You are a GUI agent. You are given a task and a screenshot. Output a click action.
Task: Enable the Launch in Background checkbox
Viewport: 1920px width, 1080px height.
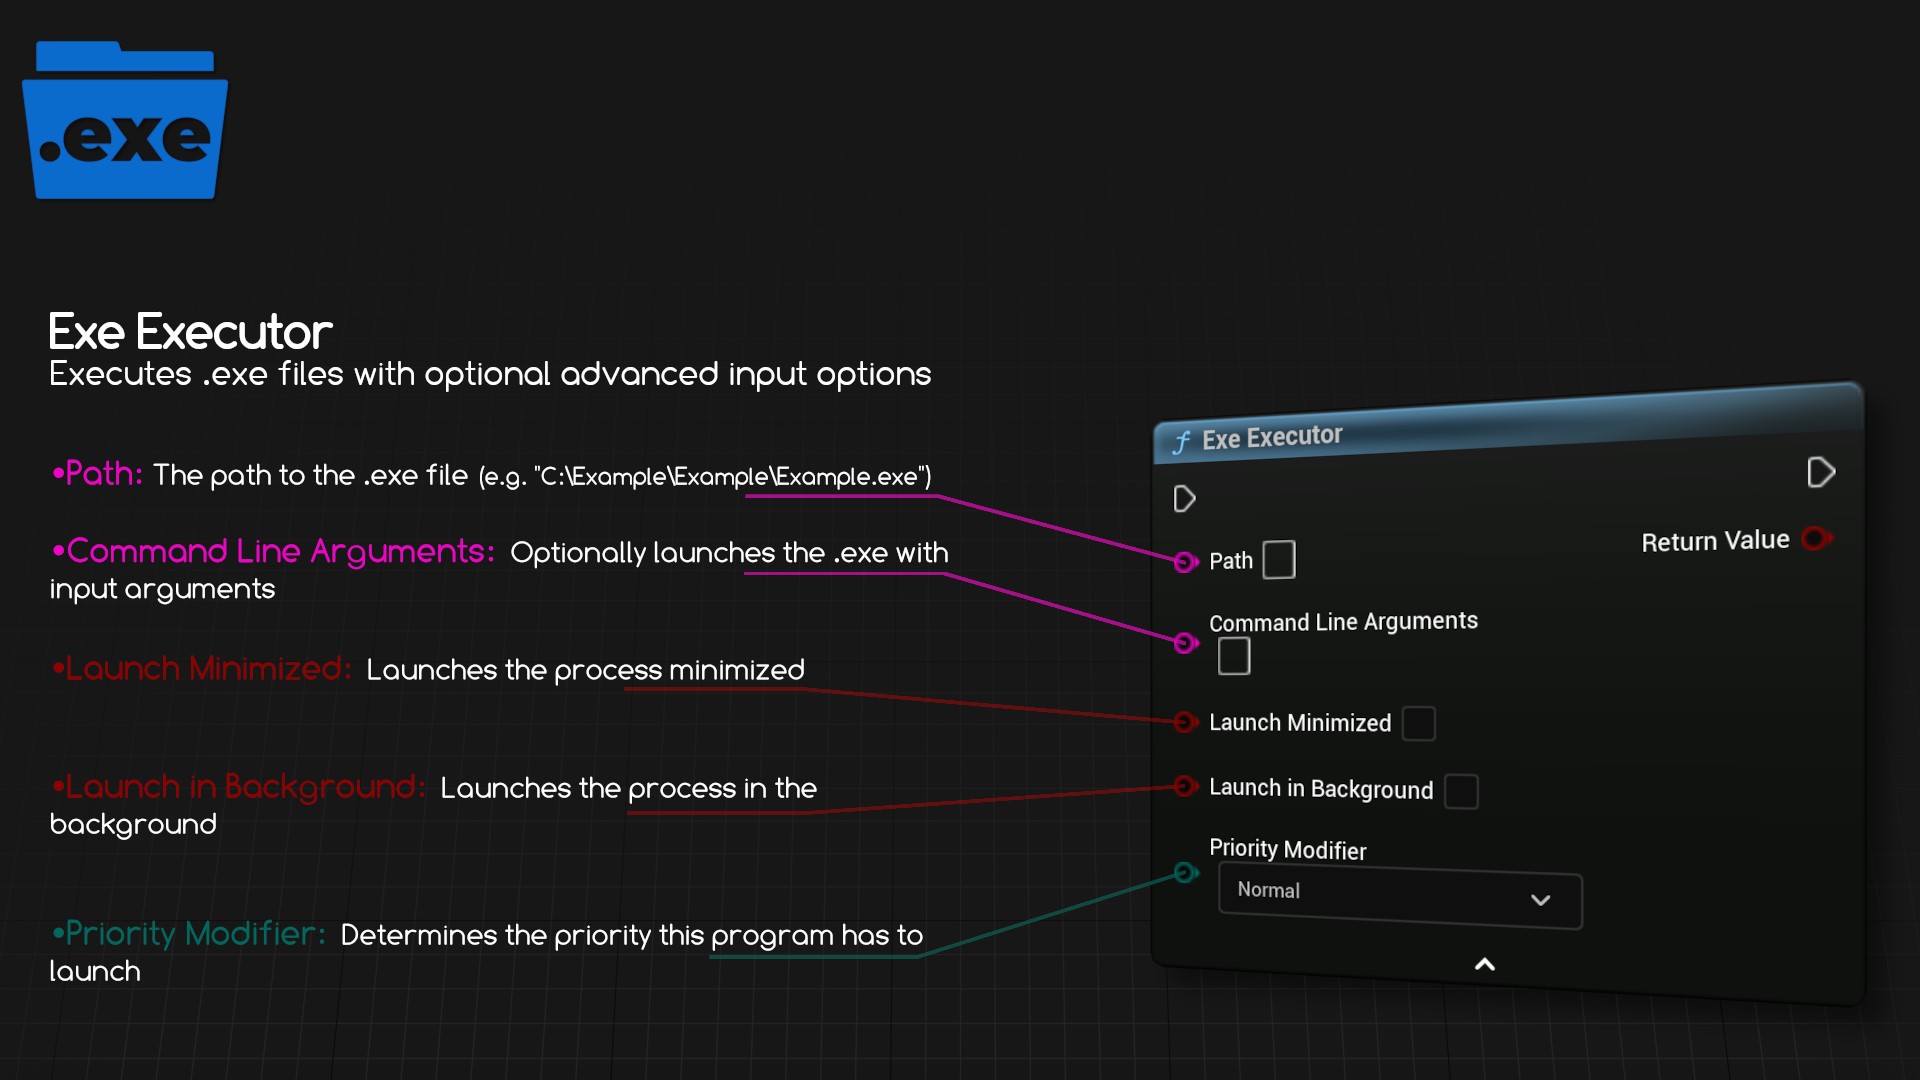[1461, 791]
